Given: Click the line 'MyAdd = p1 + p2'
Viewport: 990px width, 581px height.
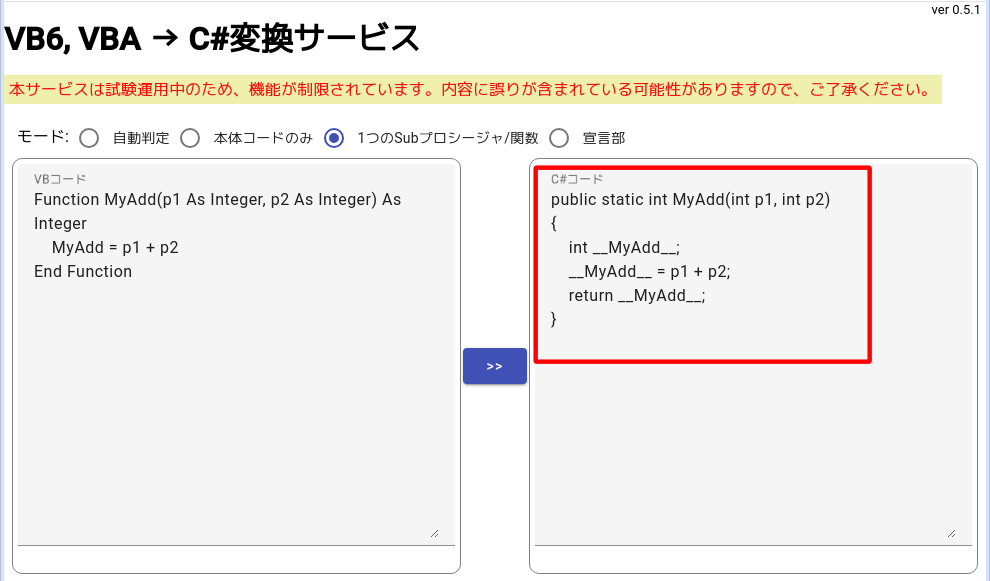Looking at the screenshot, I should tap(116, 248).
